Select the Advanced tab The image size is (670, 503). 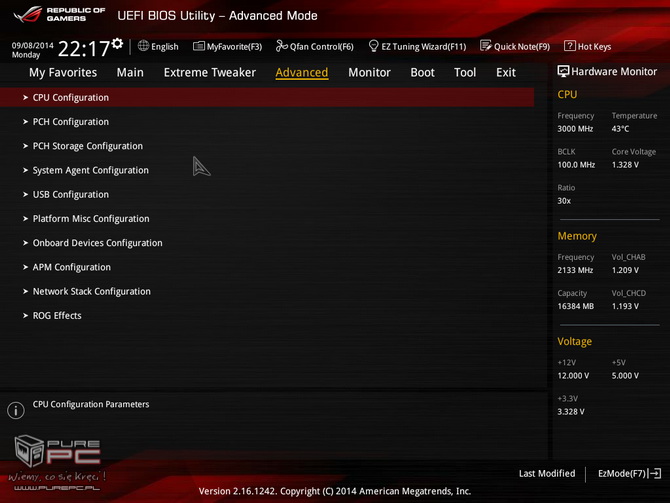pos(302,73)
